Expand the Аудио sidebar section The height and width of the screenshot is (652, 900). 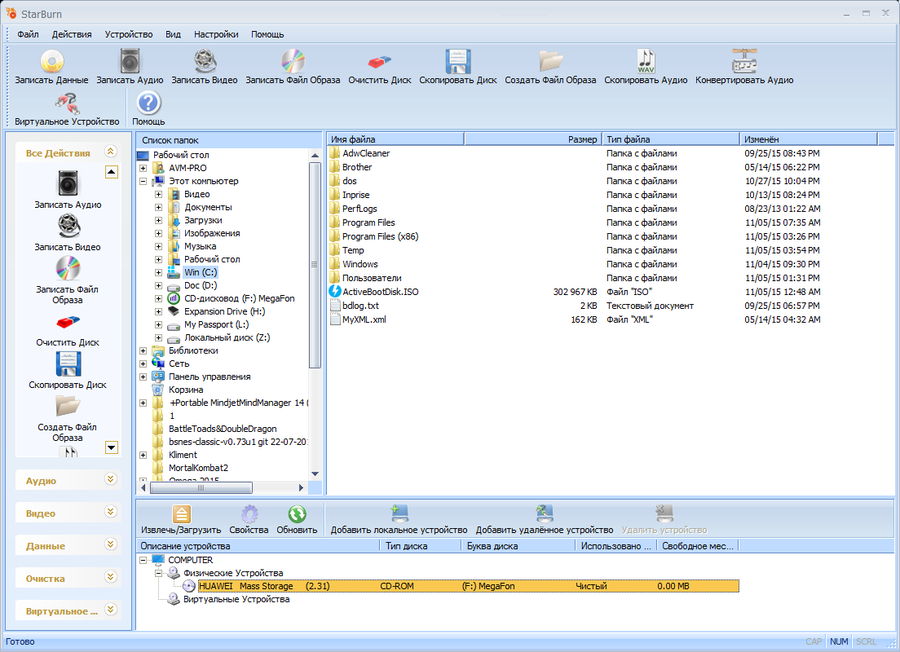(111, 480)
